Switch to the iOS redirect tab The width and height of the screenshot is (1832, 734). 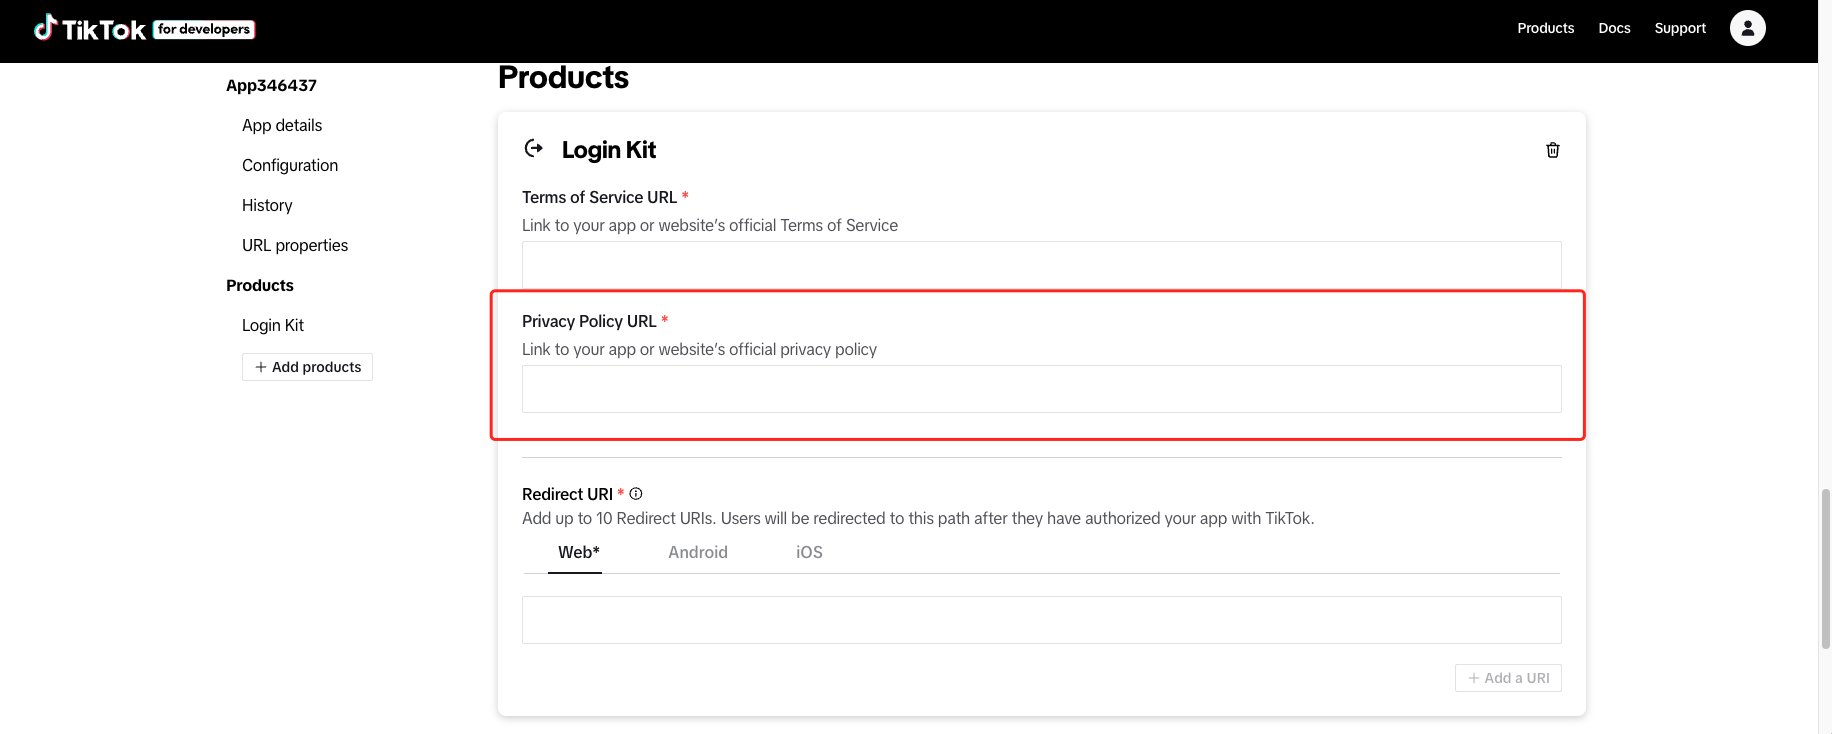click(809, 552)
